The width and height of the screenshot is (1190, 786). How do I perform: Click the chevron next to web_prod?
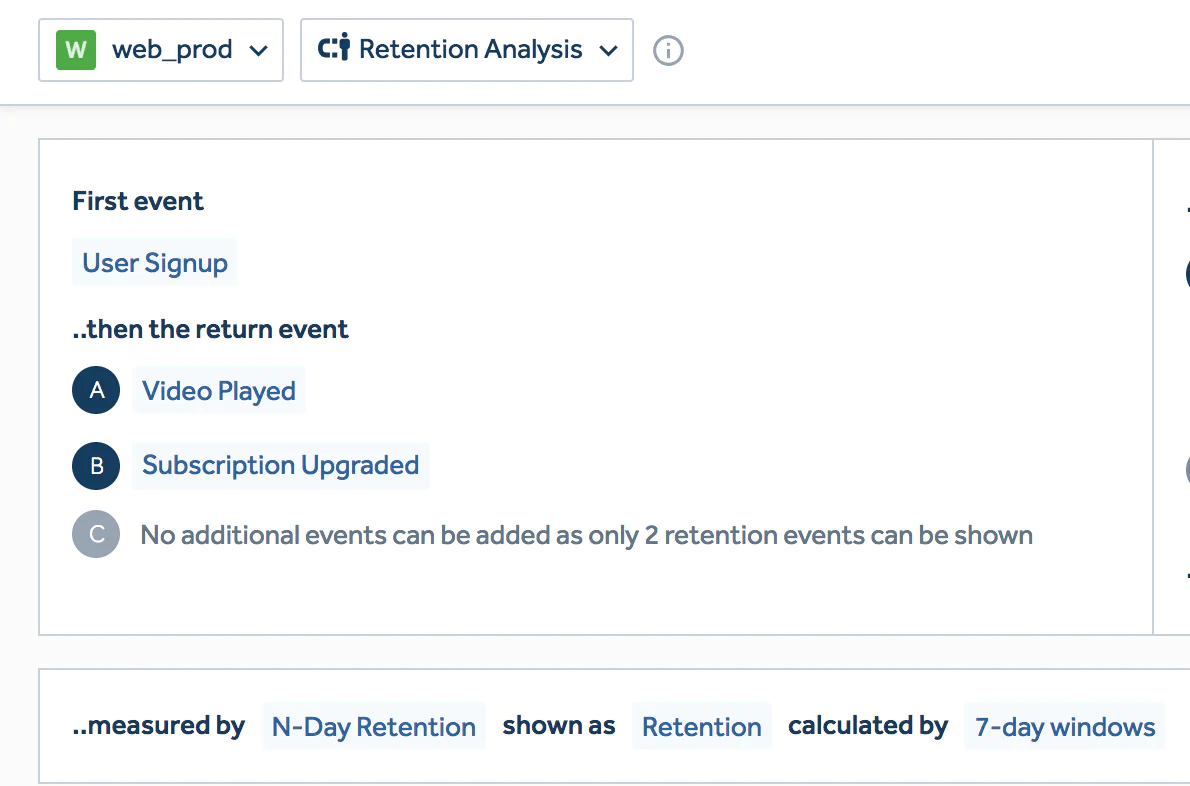(257, 50)
